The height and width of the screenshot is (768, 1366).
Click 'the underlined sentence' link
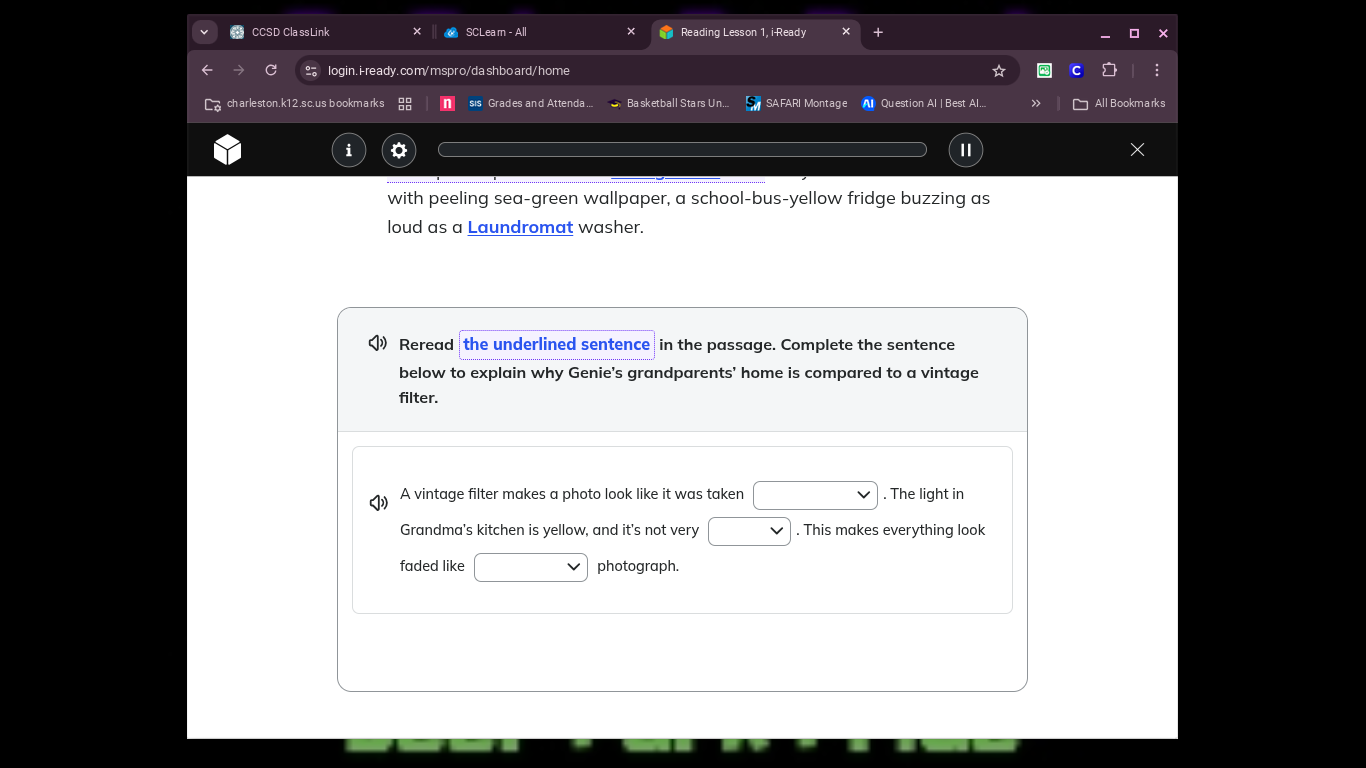coord(556,344)
